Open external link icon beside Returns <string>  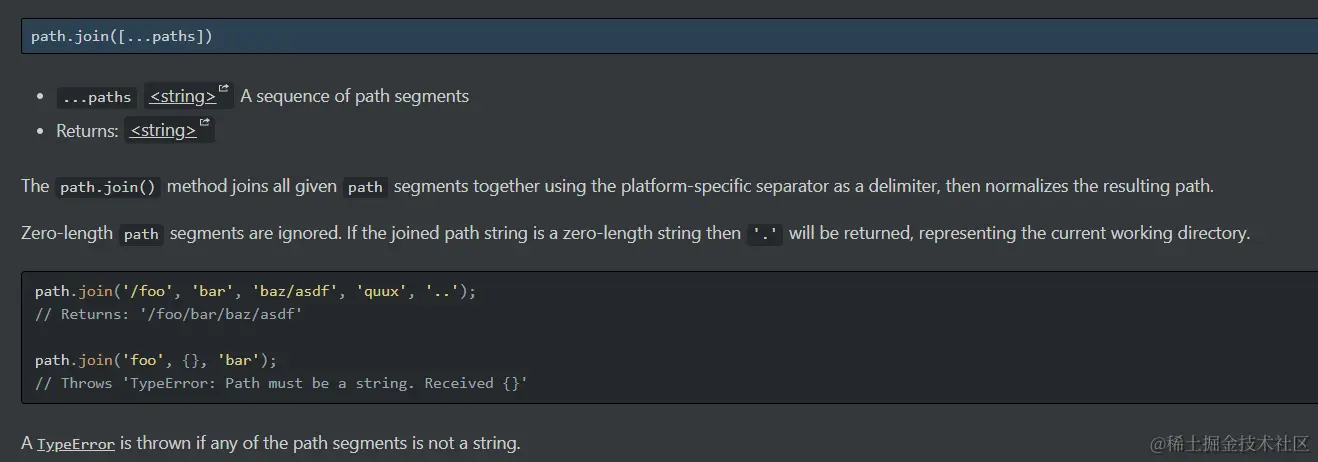tap(205, 123)
